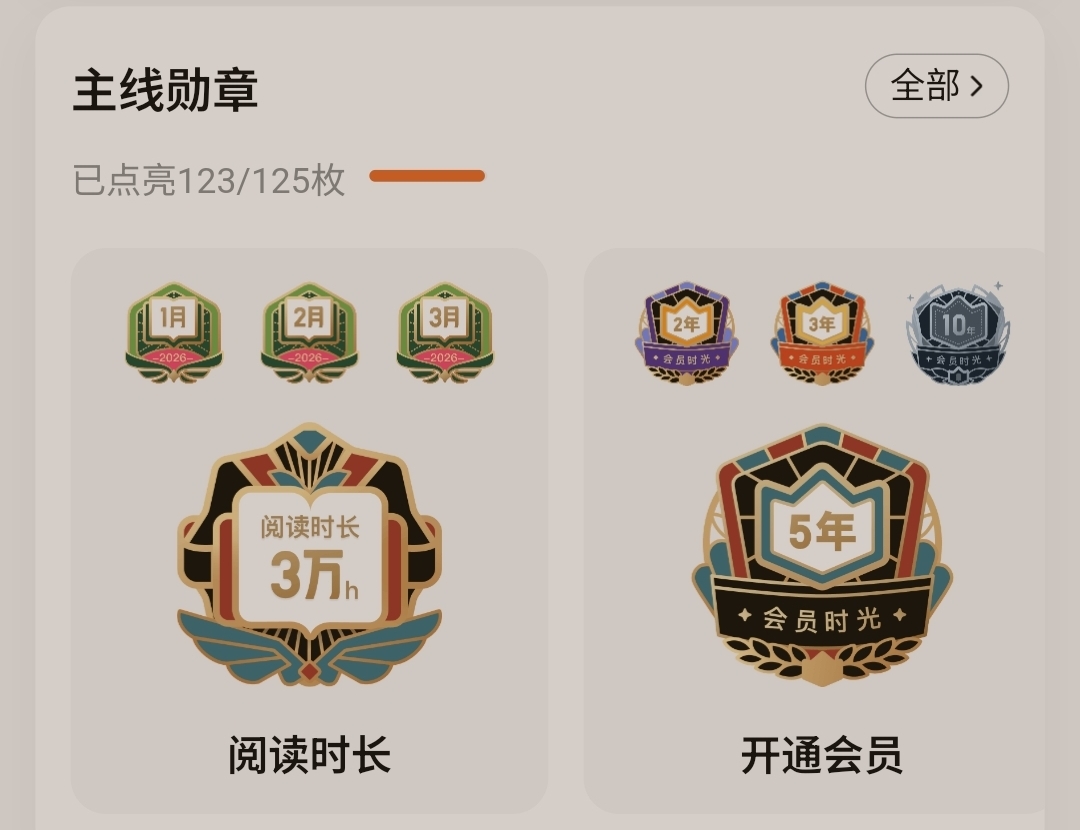Image resolution: width=1080 pixels, height=830 pixels.
Task: Open the 3月 2026 reading badge
Action: 445,333
